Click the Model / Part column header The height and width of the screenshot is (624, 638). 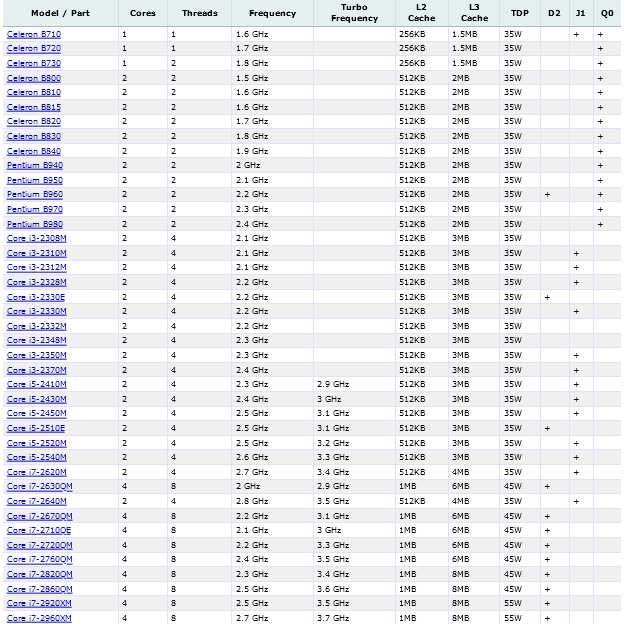point(60,13)
